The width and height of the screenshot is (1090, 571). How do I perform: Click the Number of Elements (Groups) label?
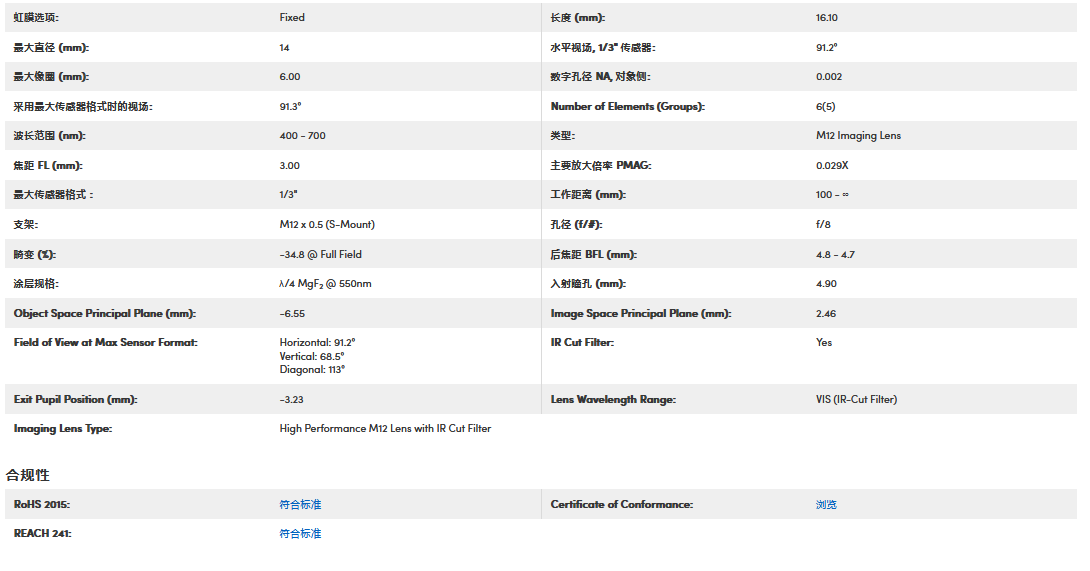tap(627, 107)
